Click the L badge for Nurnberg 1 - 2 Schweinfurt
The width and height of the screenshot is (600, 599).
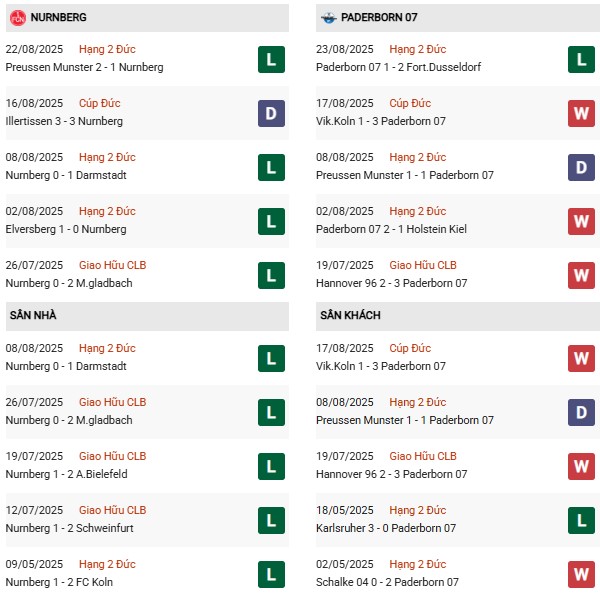270,520
